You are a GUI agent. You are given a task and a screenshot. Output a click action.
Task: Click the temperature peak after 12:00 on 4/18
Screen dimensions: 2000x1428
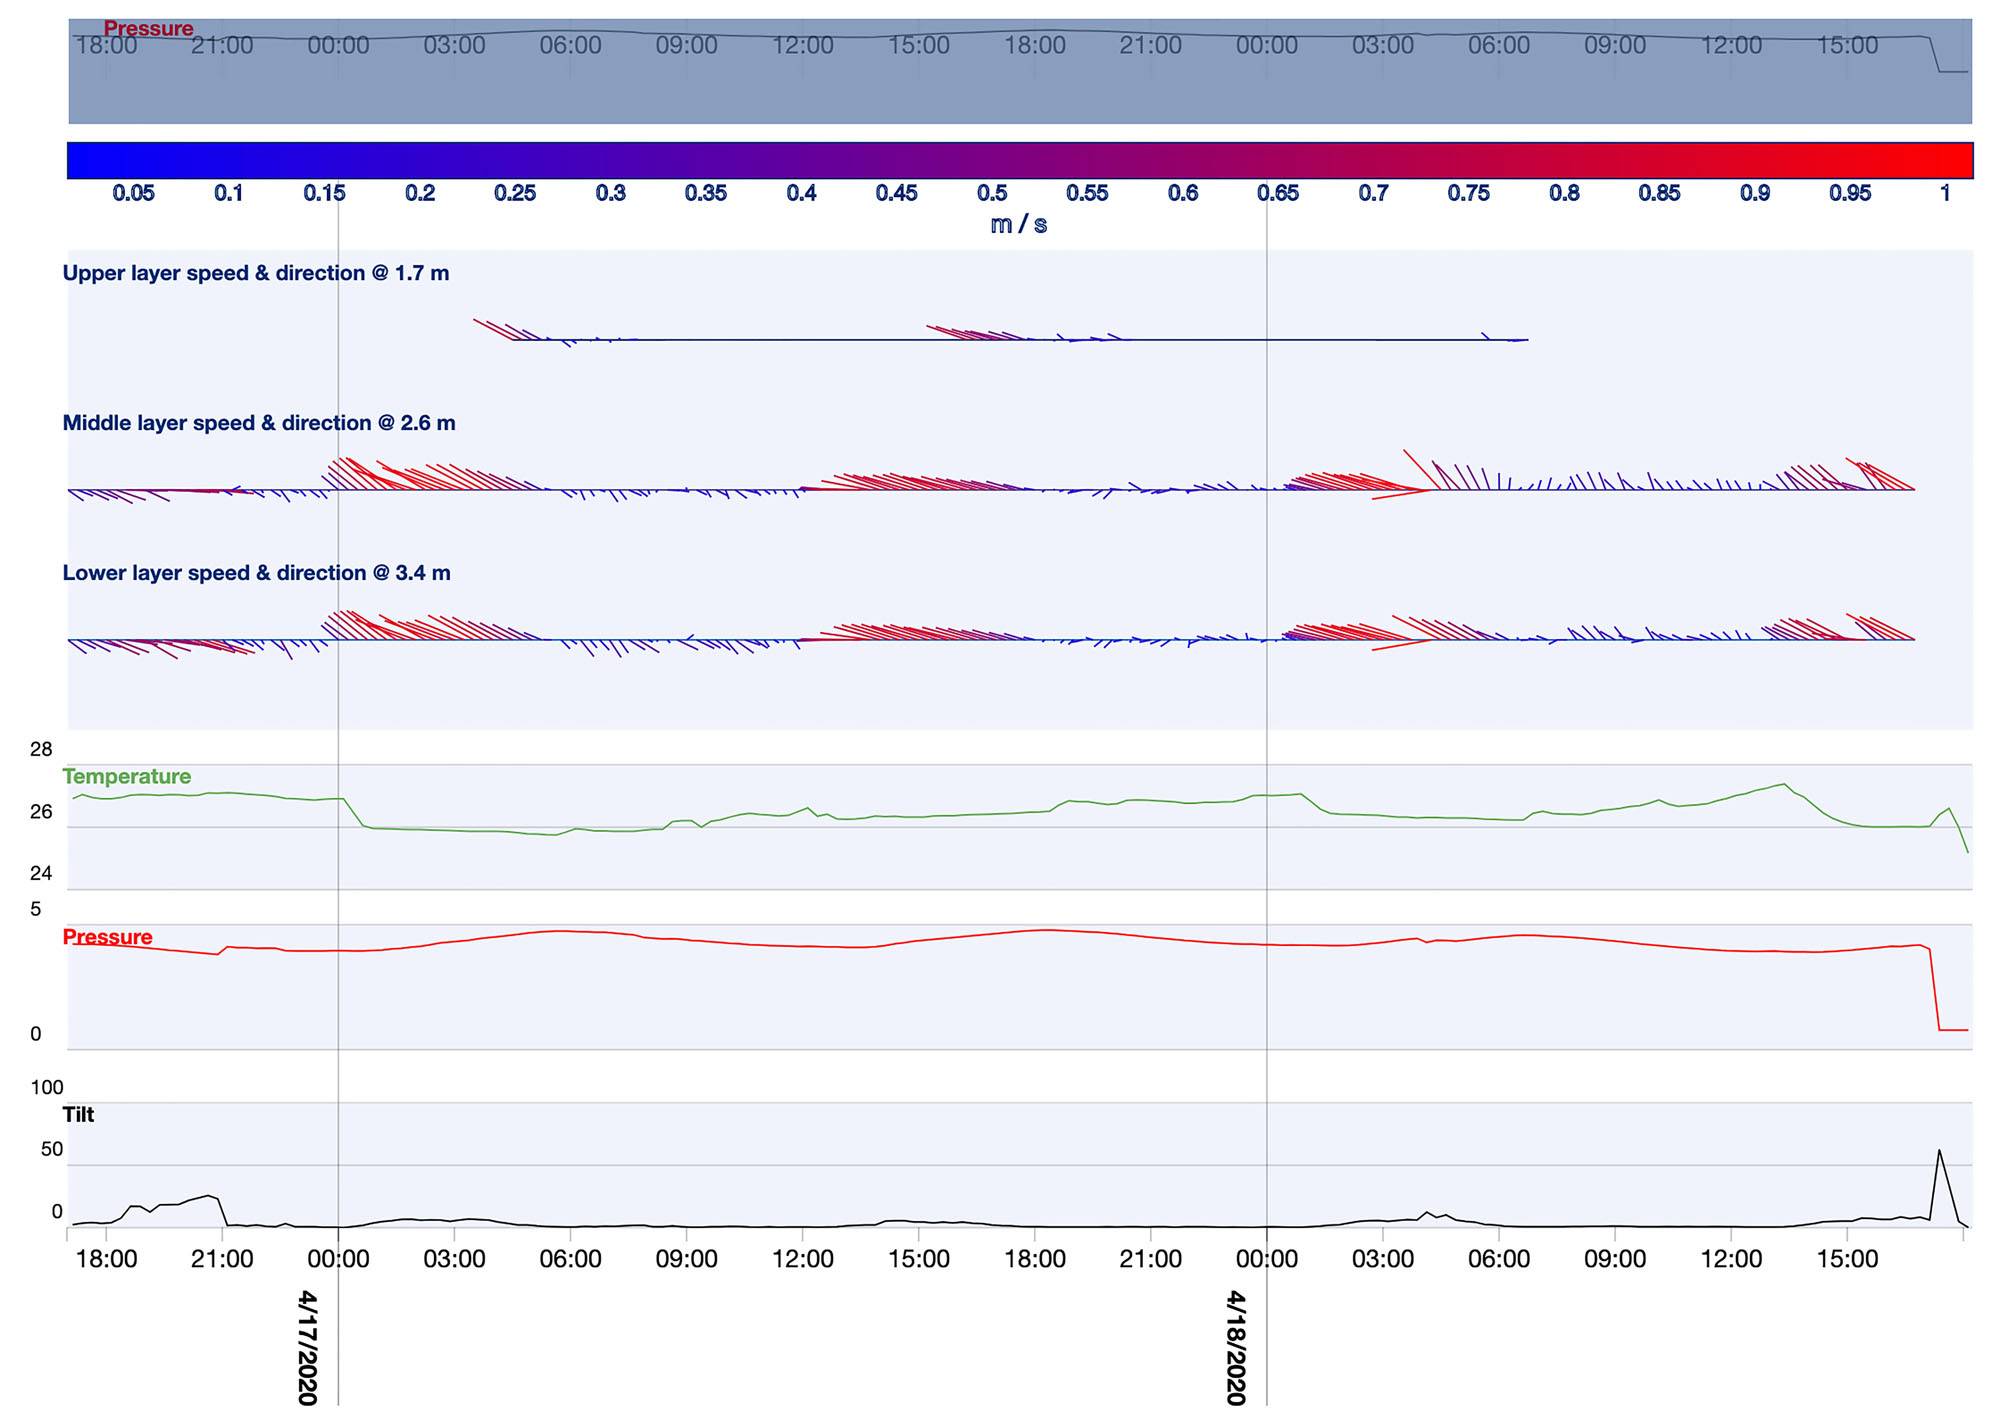tap(1783, 784)
